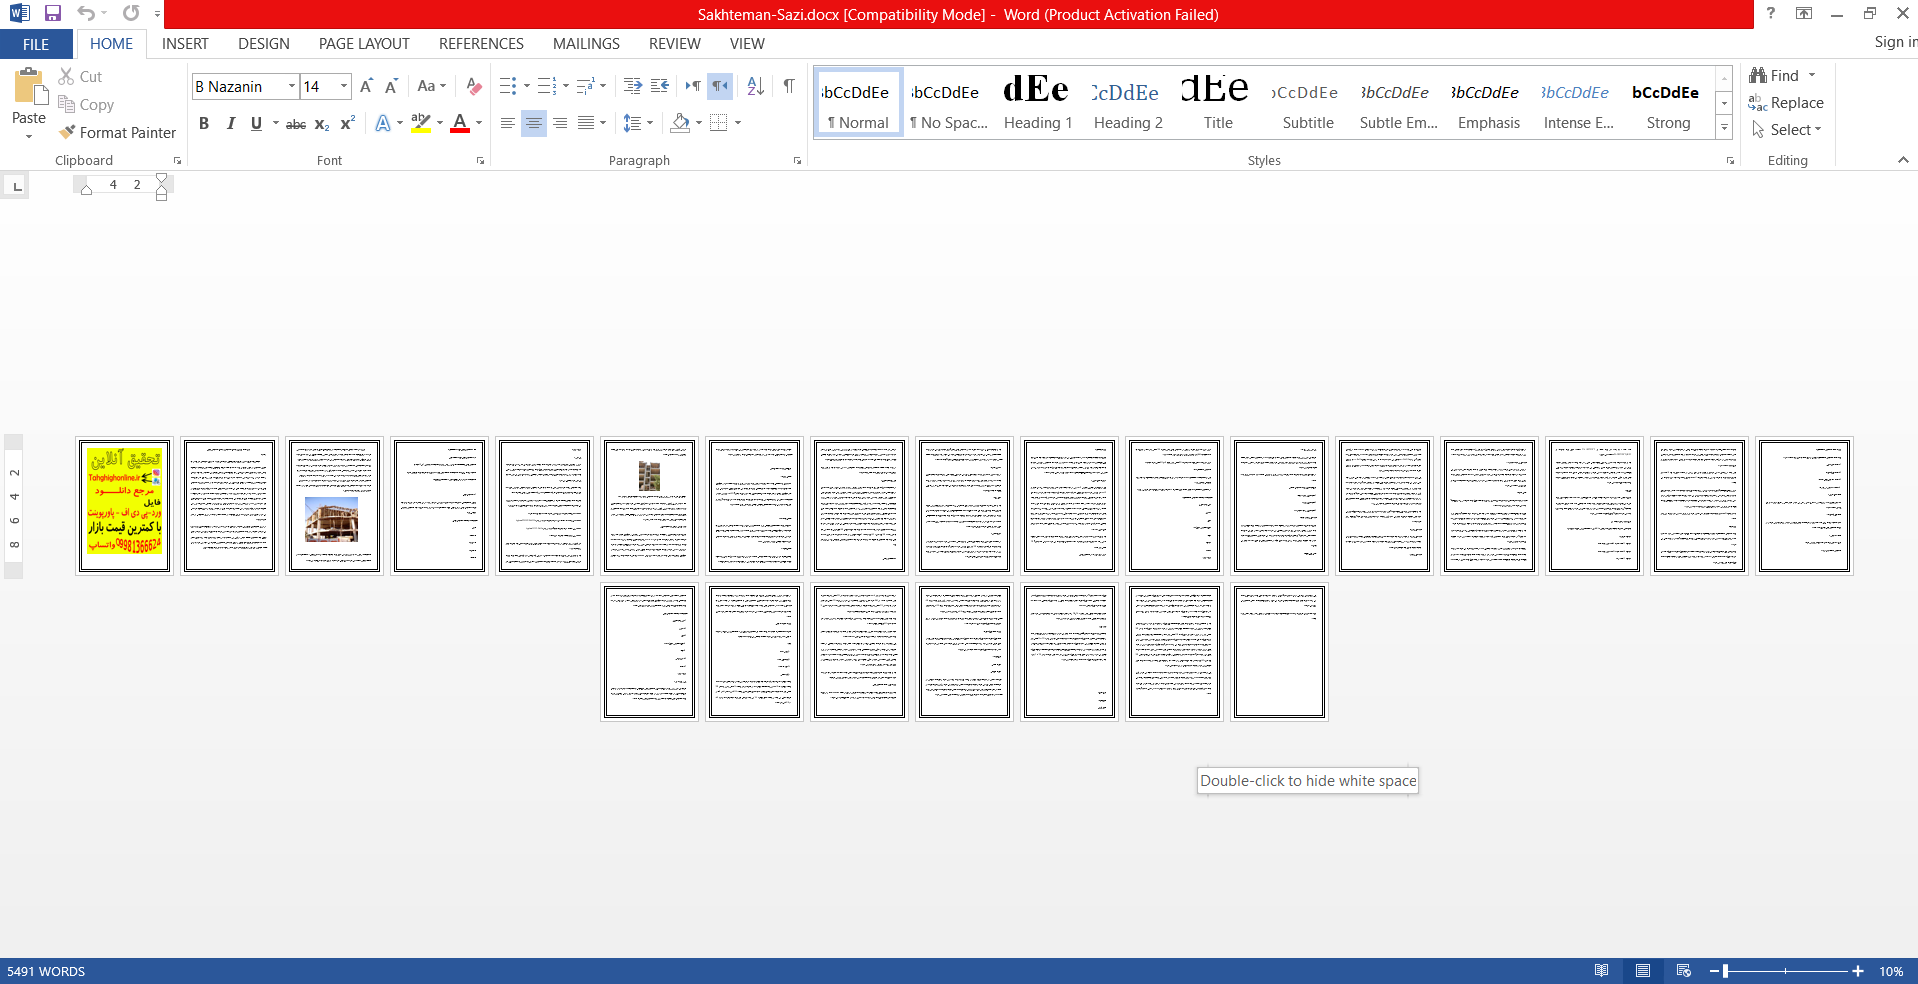Apply the Heading 1 style

[1038, 103]
